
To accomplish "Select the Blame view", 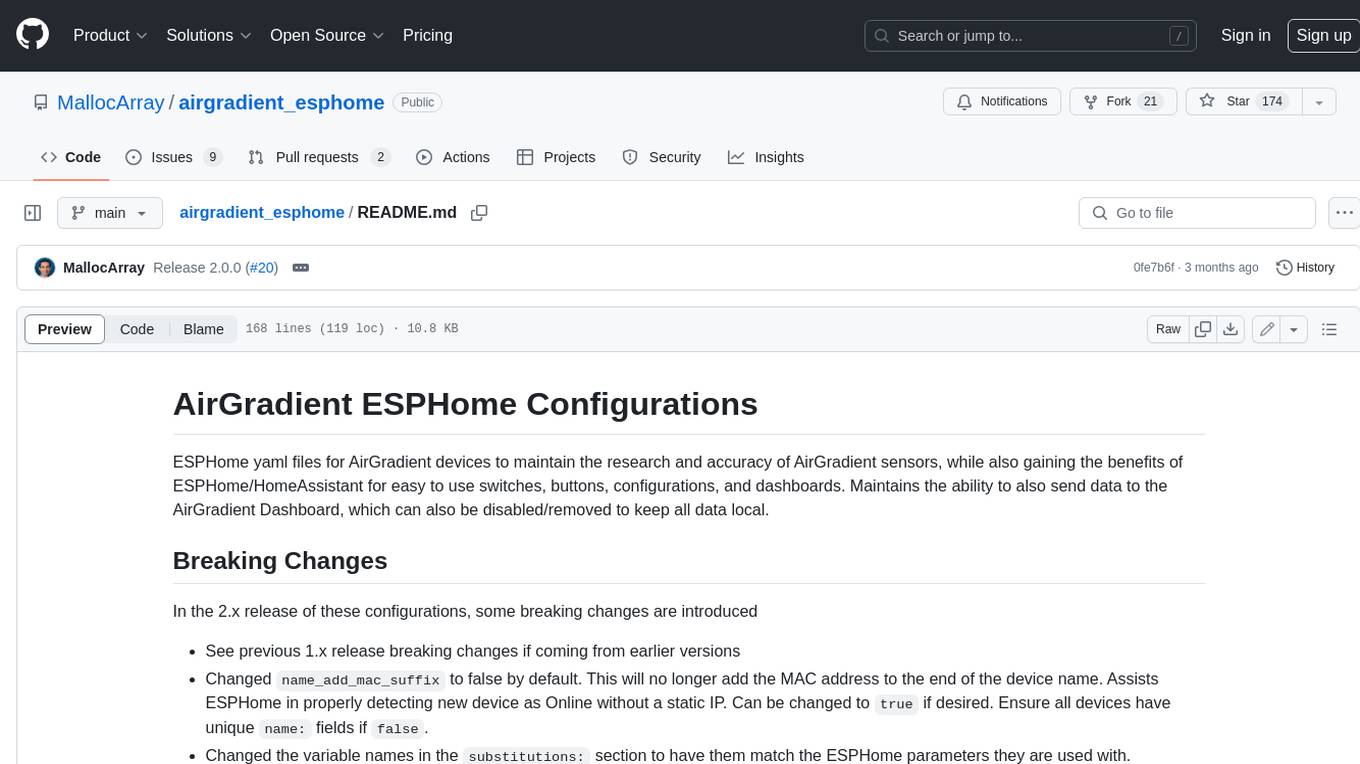I will (203, 329).
